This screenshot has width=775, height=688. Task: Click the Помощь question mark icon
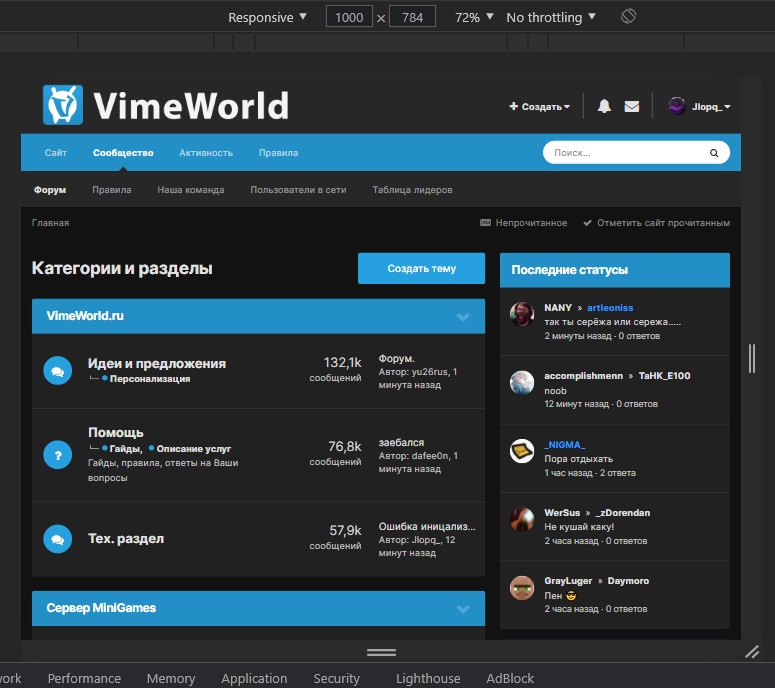click(58, 455)
